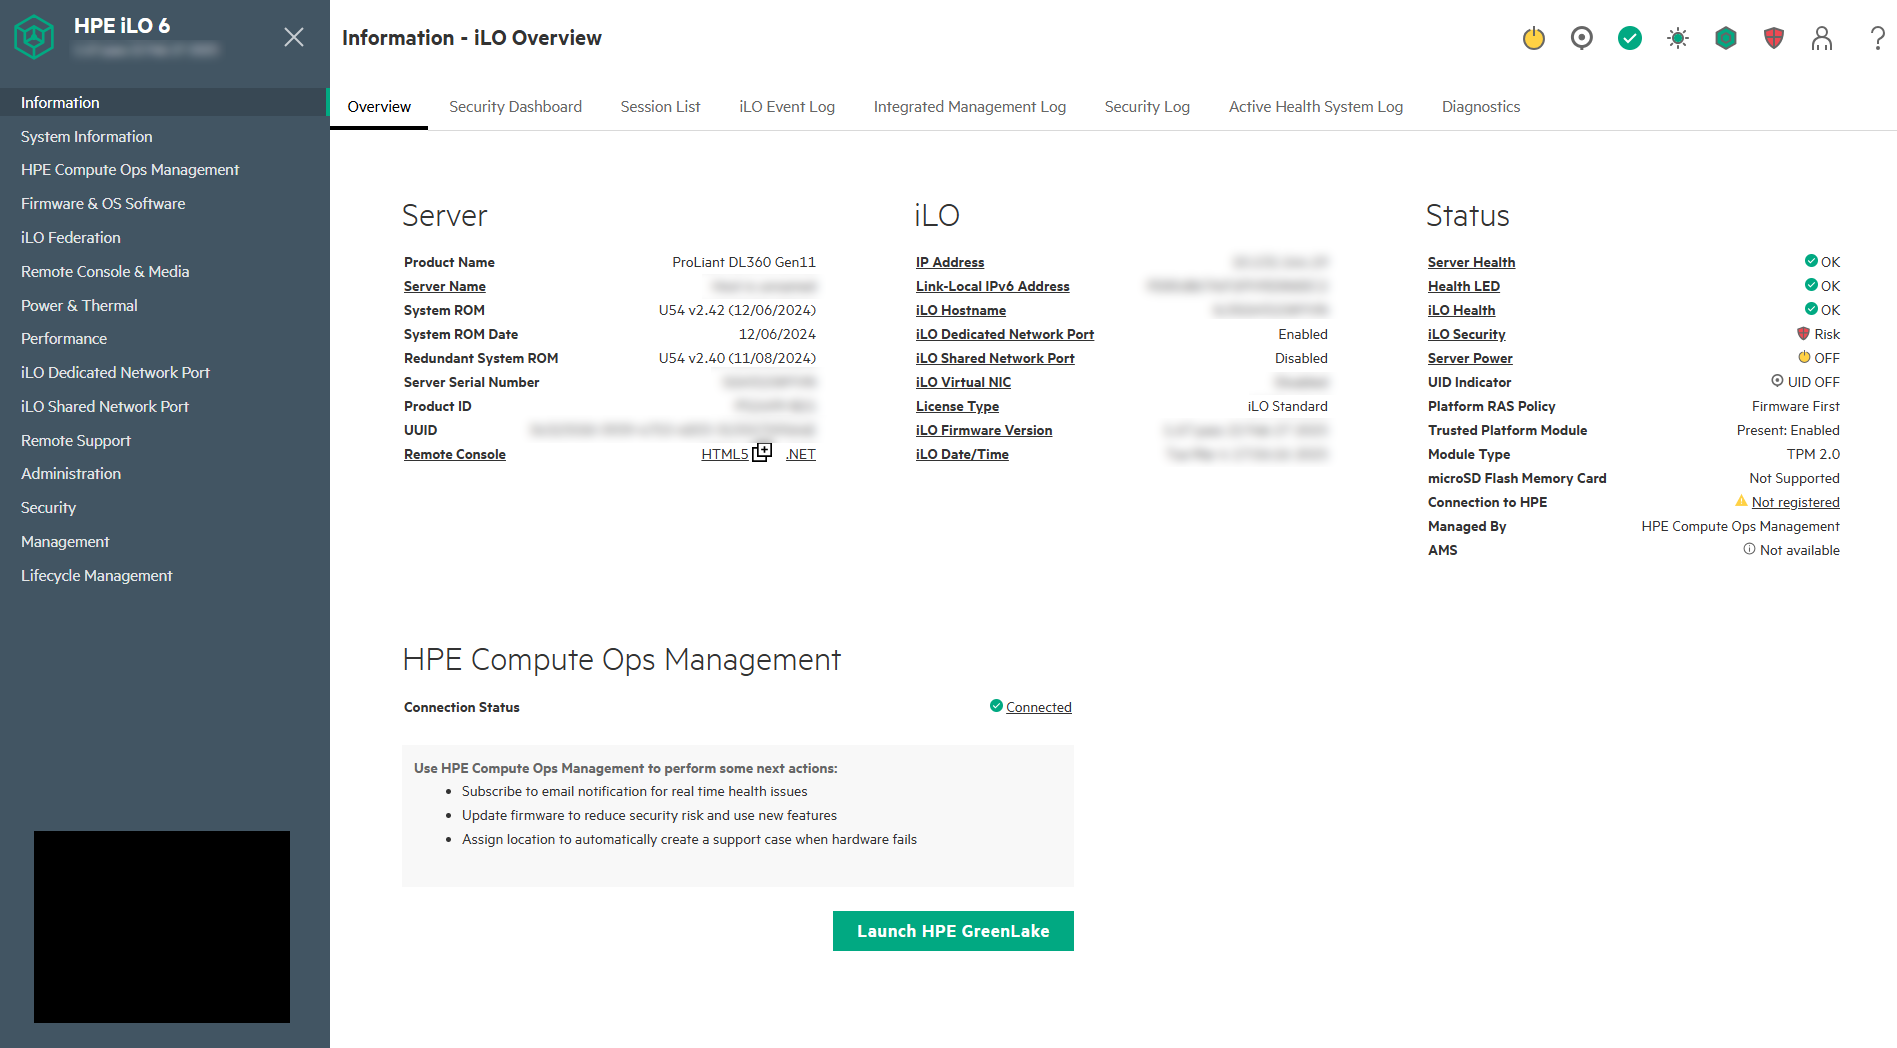Click the Server Power link
1897x1048 pixels.
pyautogui.click(x=1470, y=358)
